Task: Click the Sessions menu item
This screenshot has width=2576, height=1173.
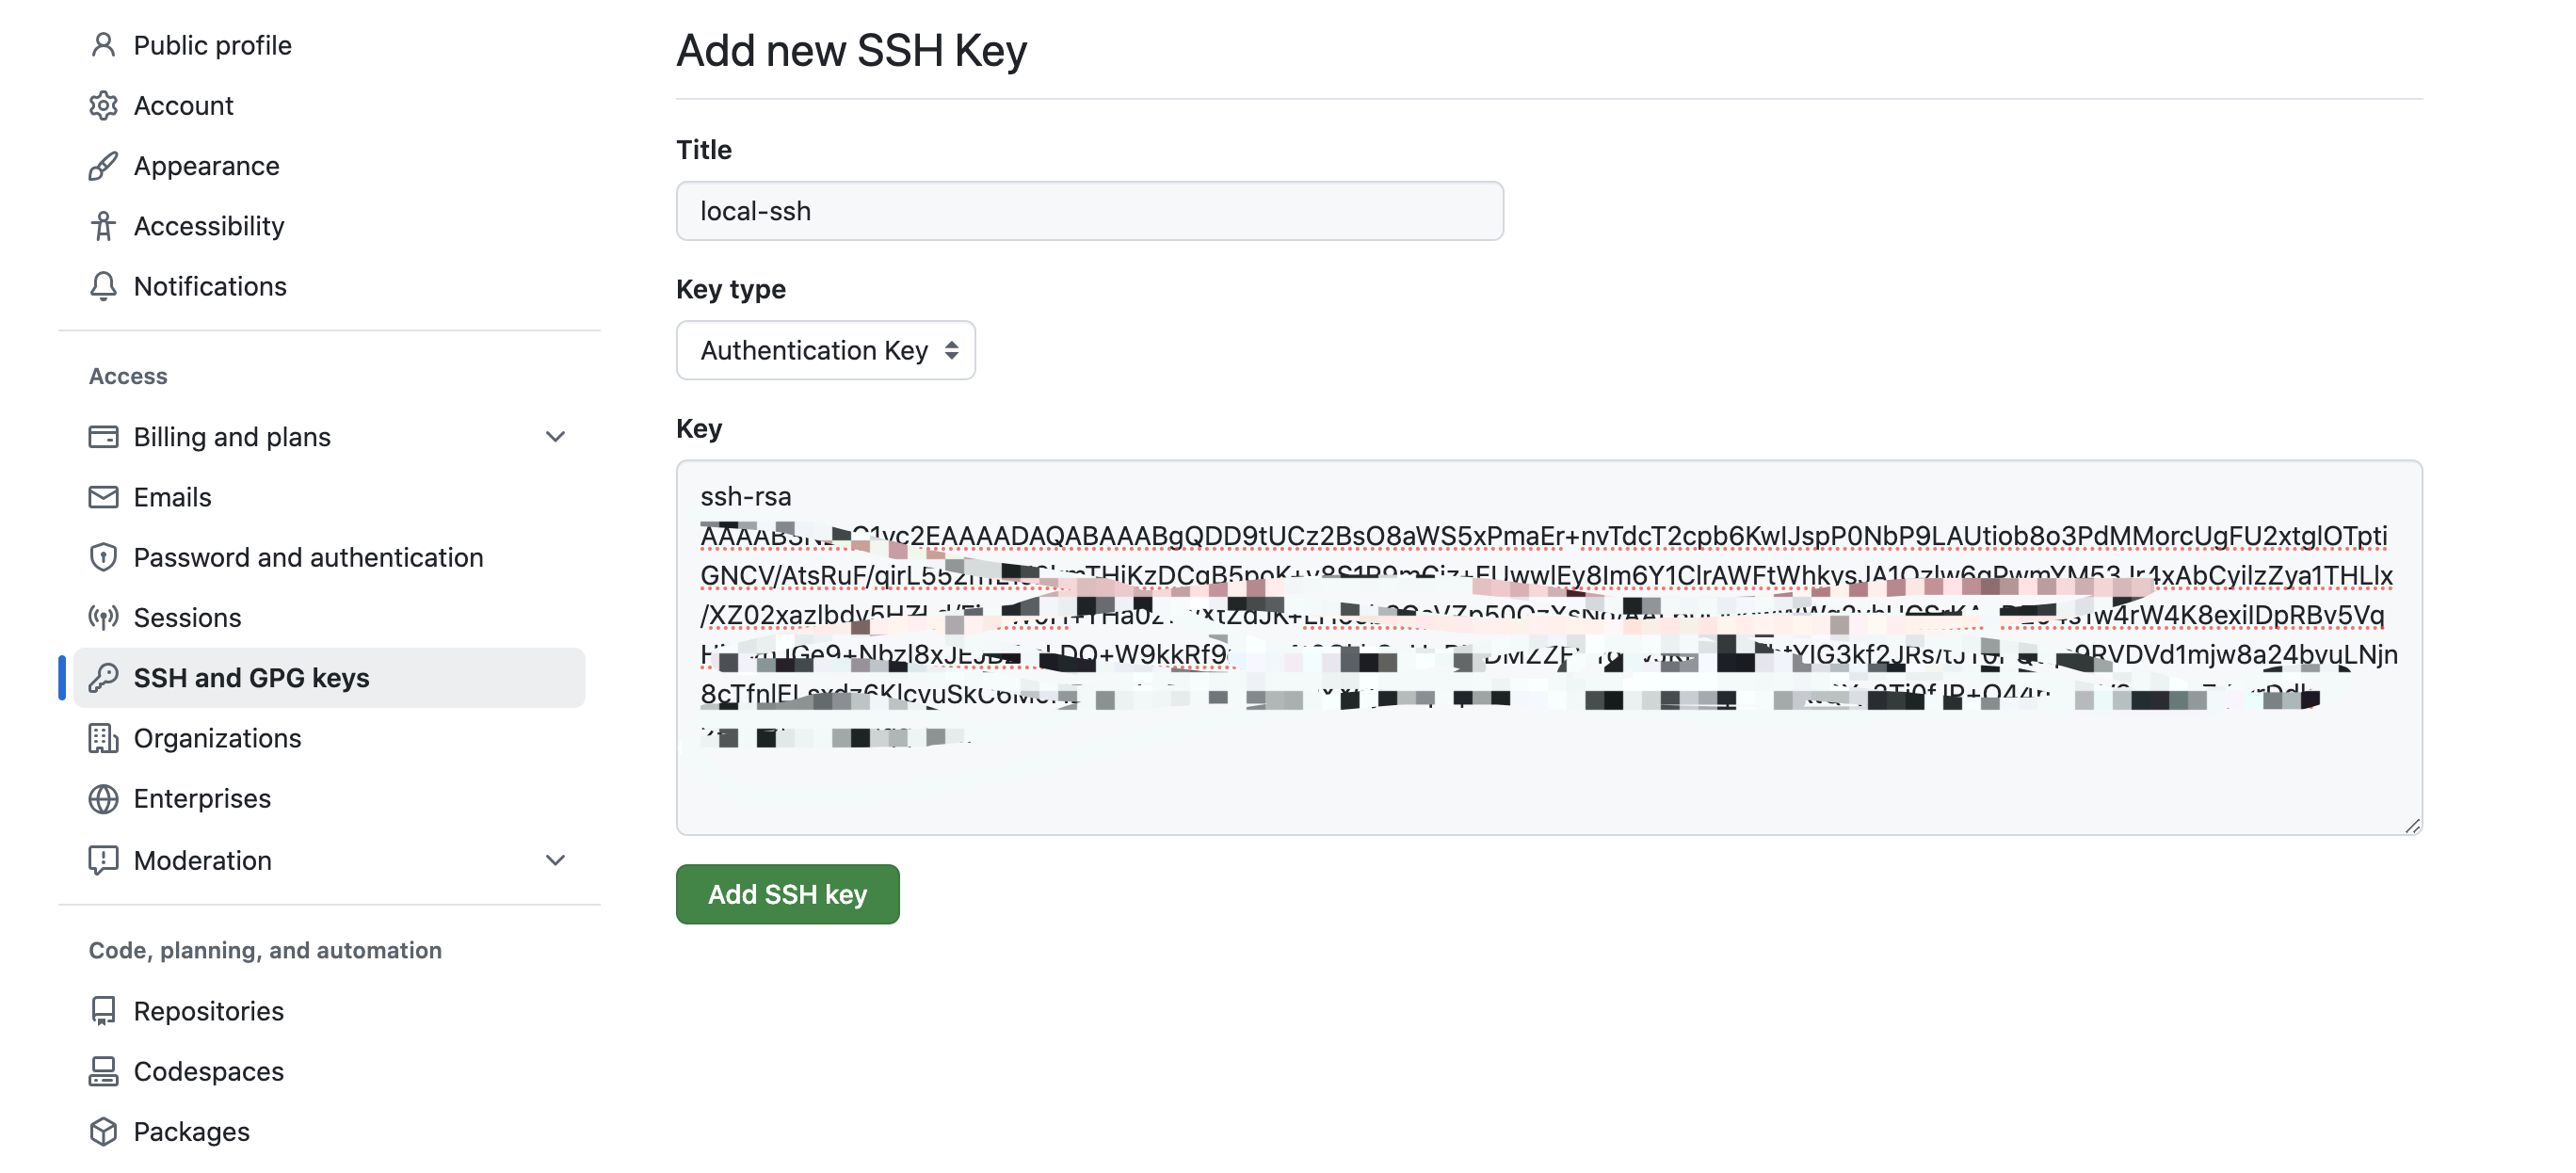Action: pyautogui.click(x=185, y=616)
